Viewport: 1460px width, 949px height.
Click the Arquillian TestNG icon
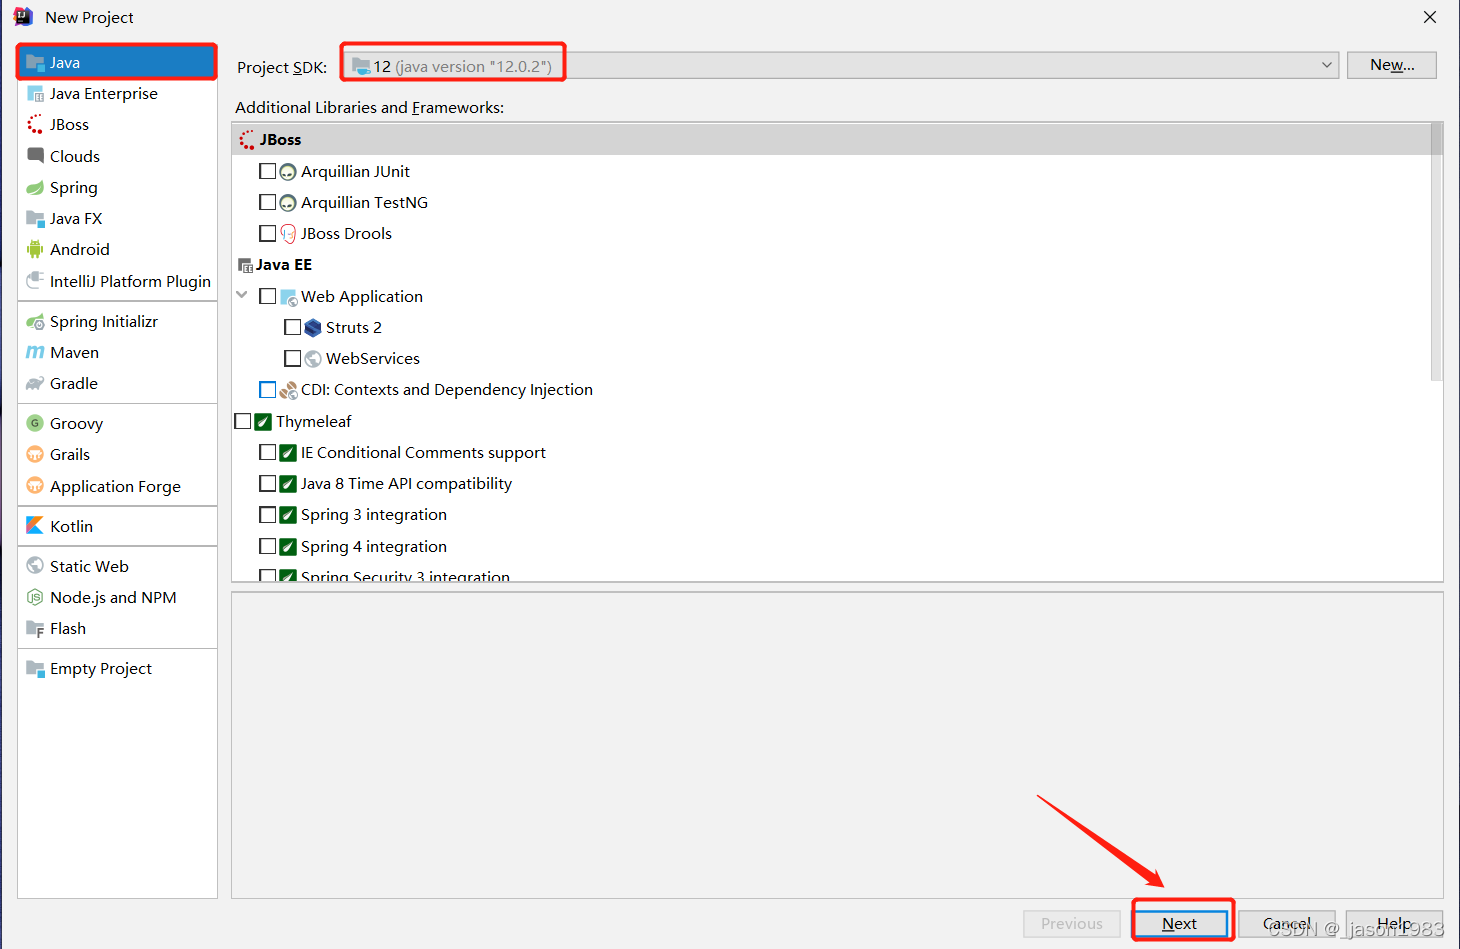[x=288, y=203]
